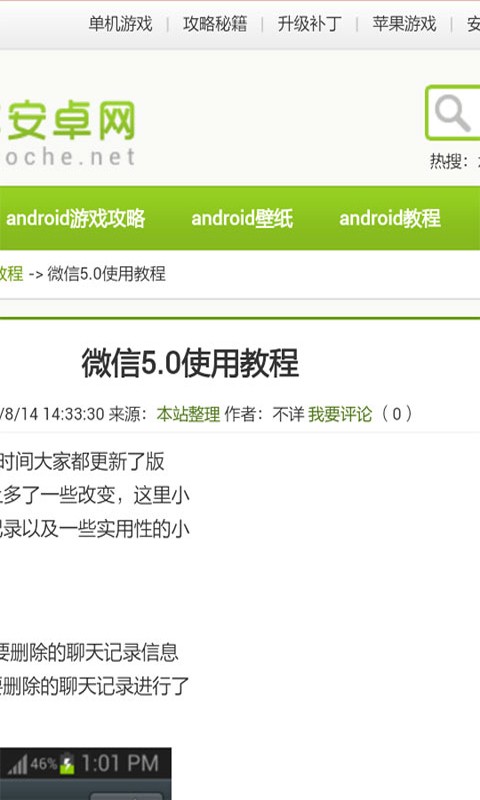Viewport: 480px width, 800px height.
Task: Click the battery icon in embedded screenshot
Action: [67, 764]
